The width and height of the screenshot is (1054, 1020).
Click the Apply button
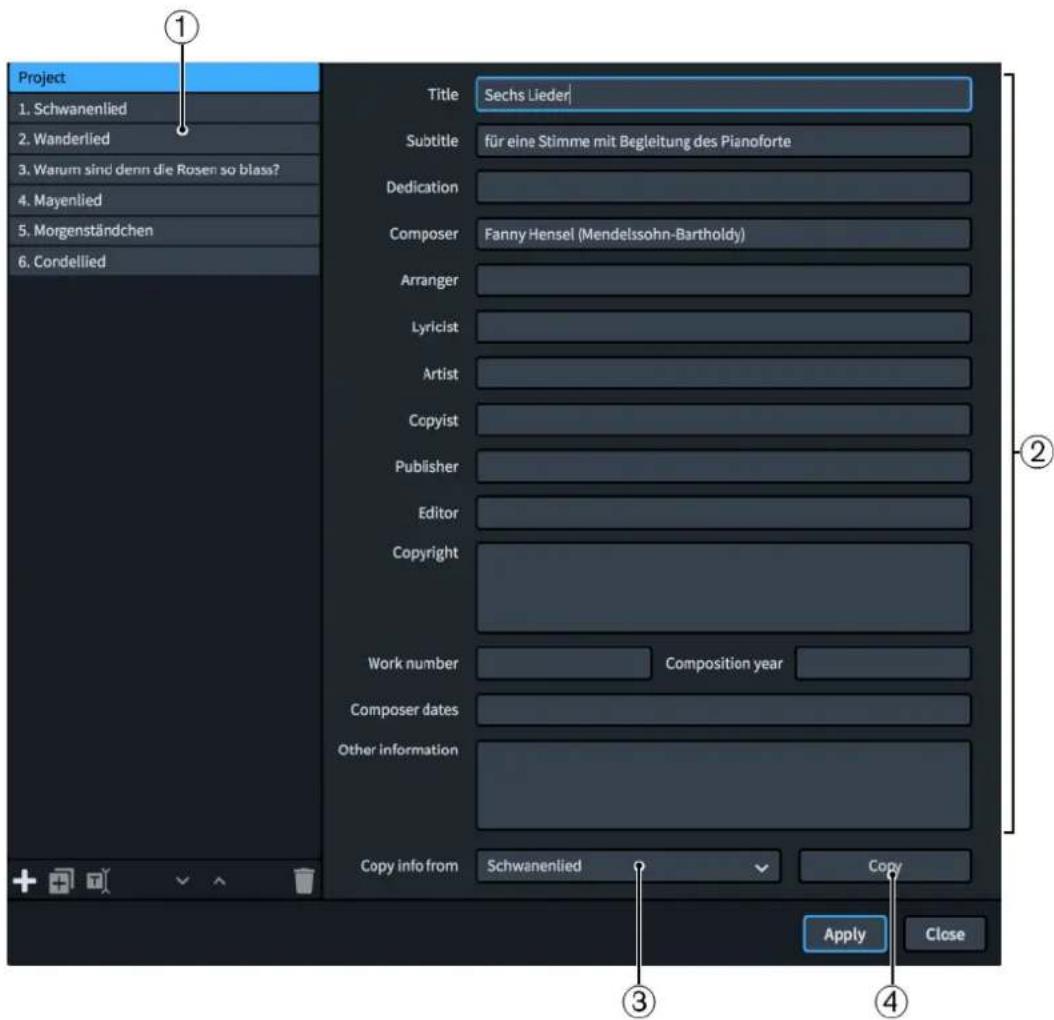[x=844, y=934]
